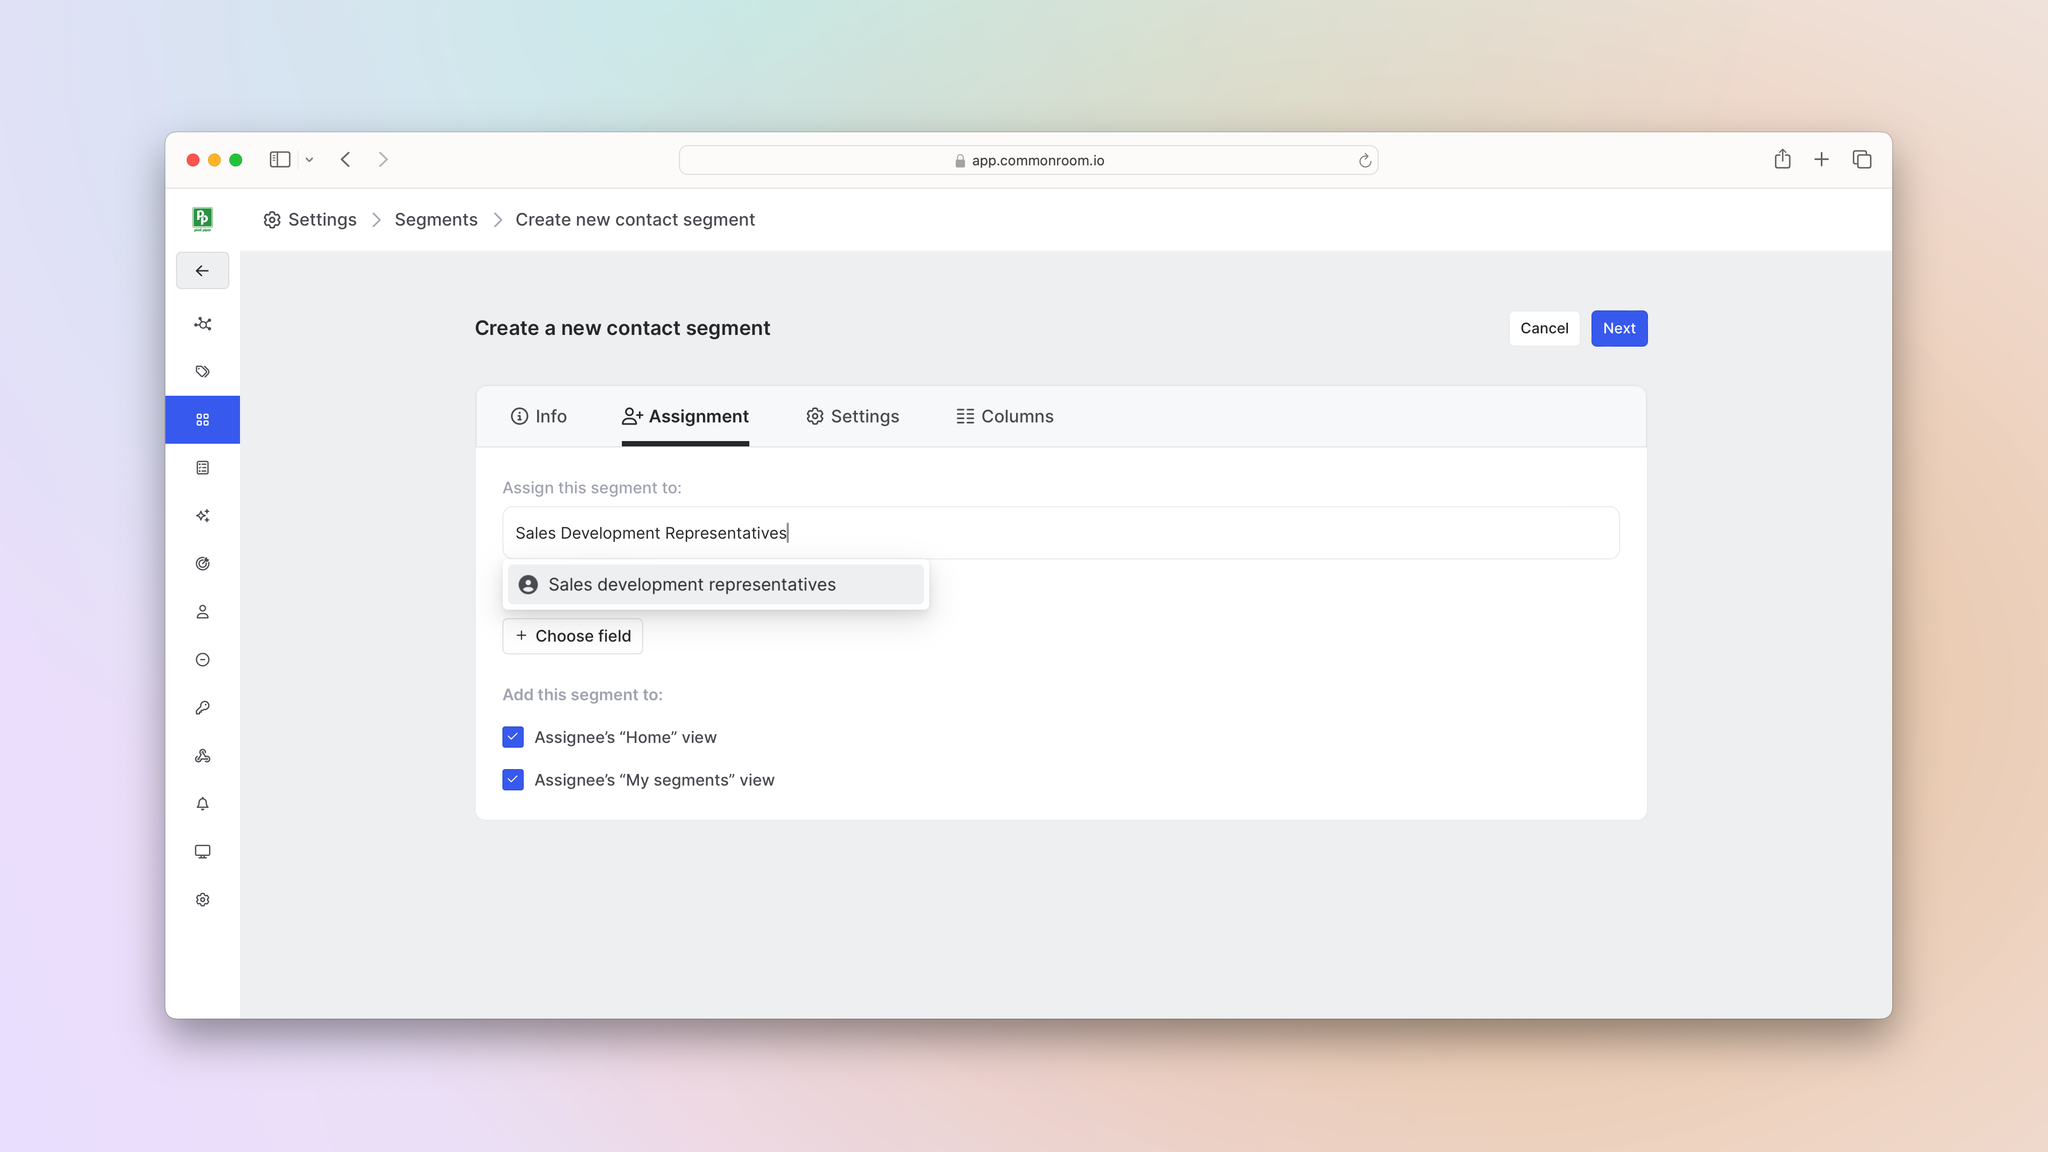The image size is (2048, 1152).
Task: Open the sparkles AI sidebar icon
Action: point(202,516)
